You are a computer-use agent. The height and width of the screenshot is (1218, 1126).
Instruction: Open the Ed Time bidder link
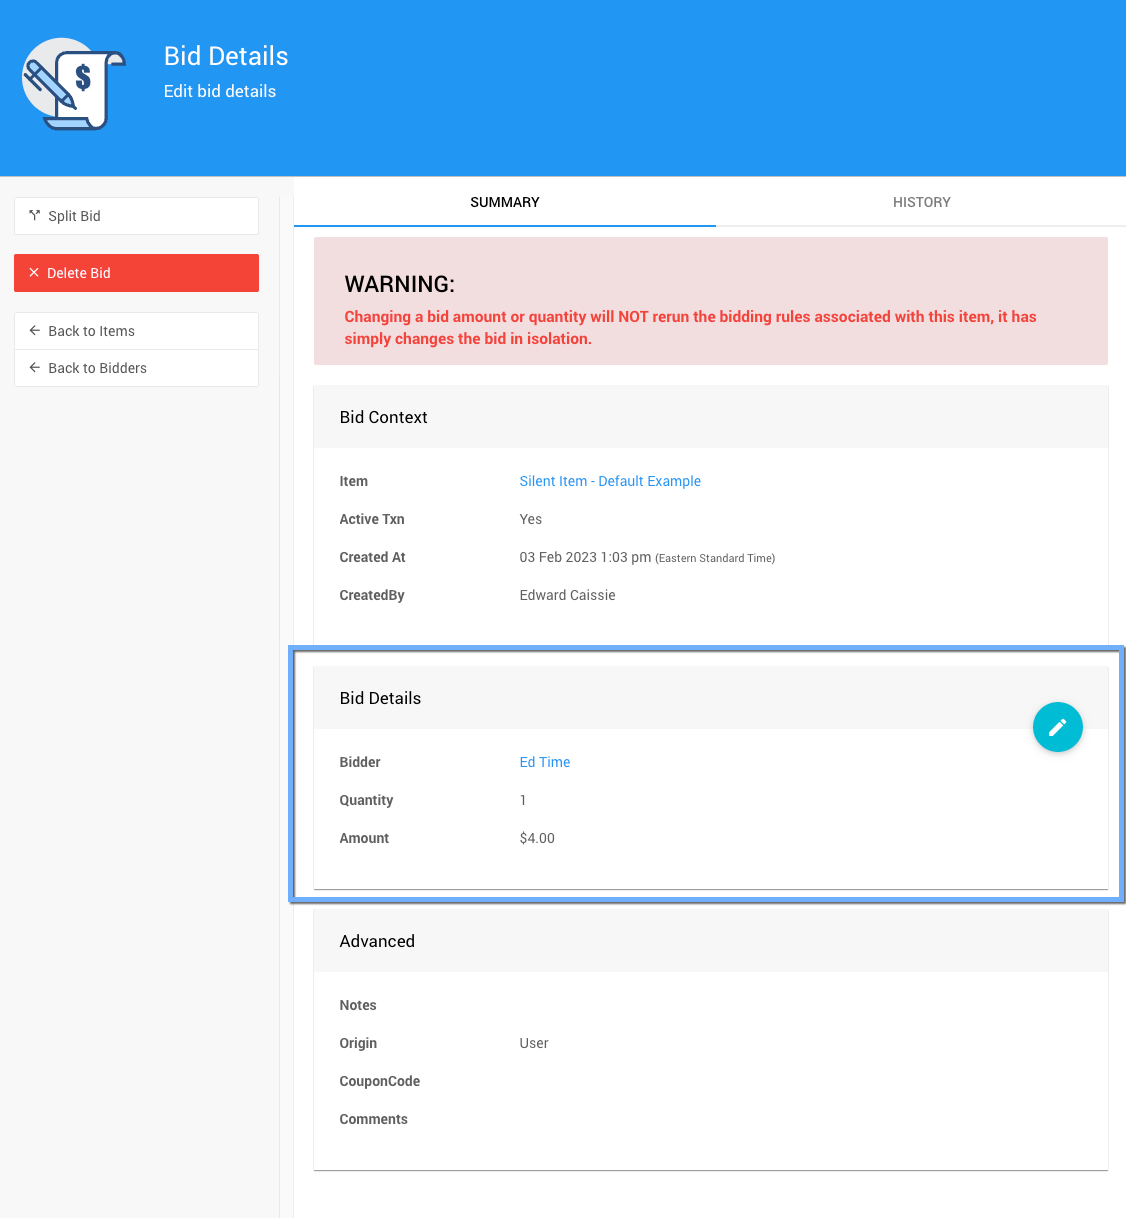[x=544, y=762]
